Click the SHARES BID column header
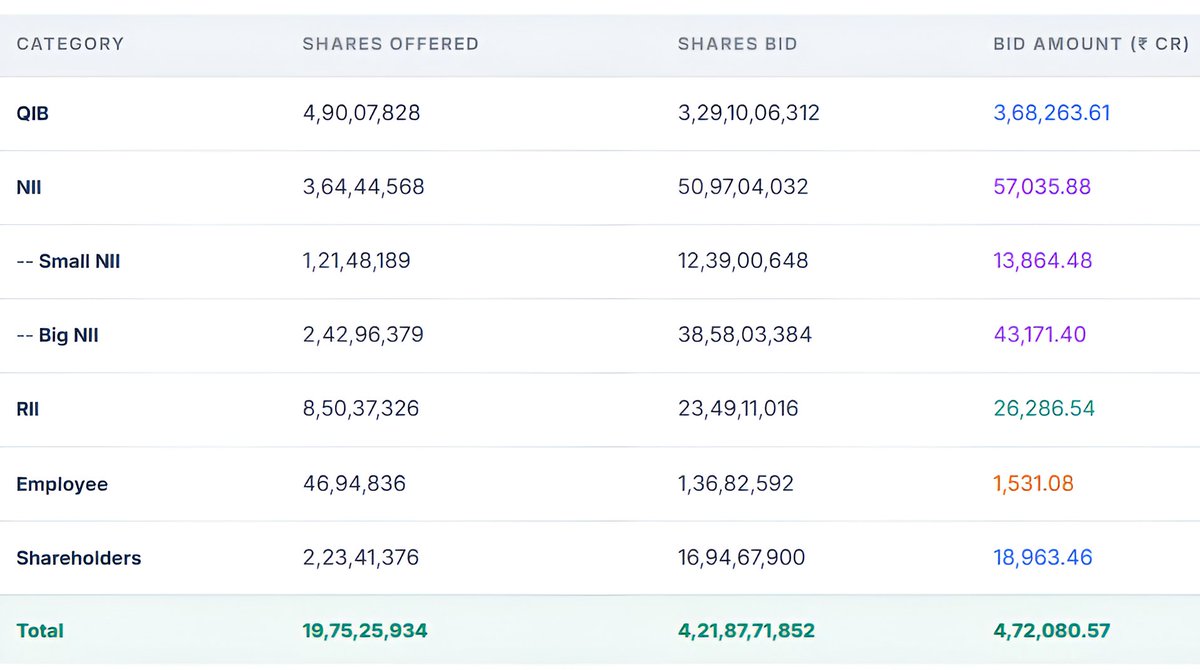The height and width of the screenshot is (670, 1200). 738,44
